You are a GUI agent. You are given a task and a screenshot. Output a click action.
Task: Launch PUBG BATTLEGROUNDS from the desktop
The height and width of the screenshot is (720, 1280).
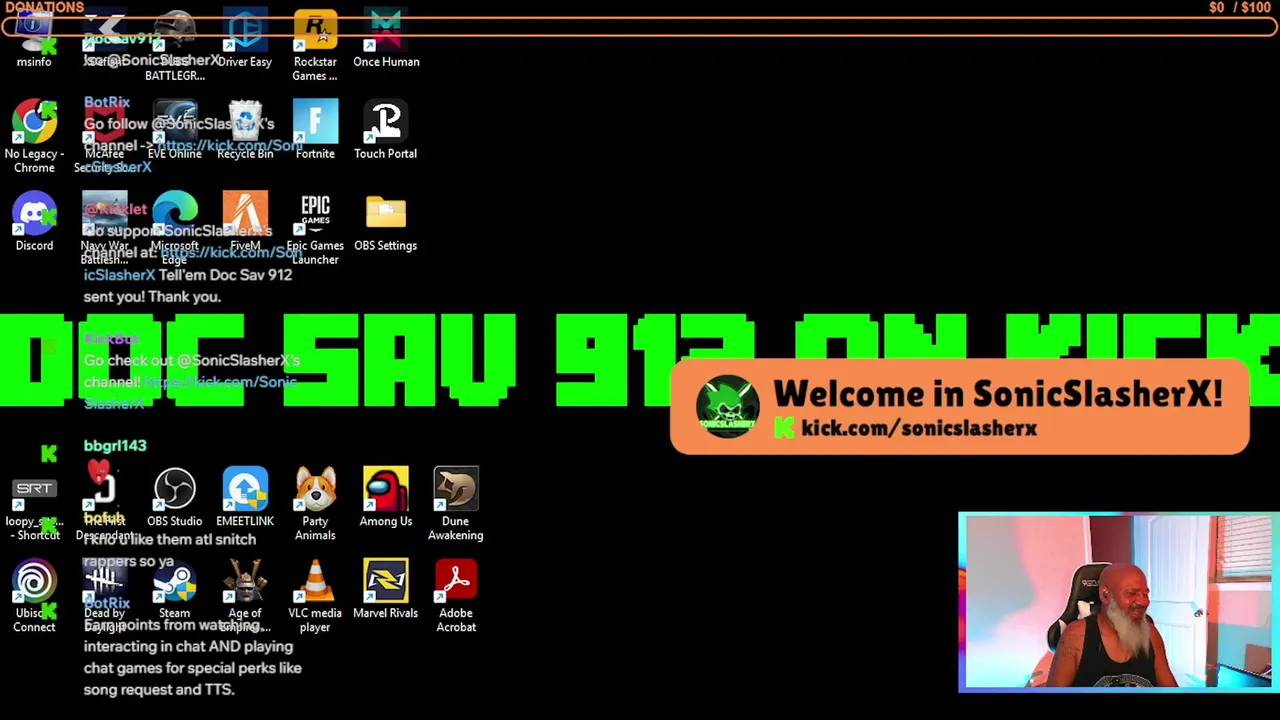coord(175,45)
